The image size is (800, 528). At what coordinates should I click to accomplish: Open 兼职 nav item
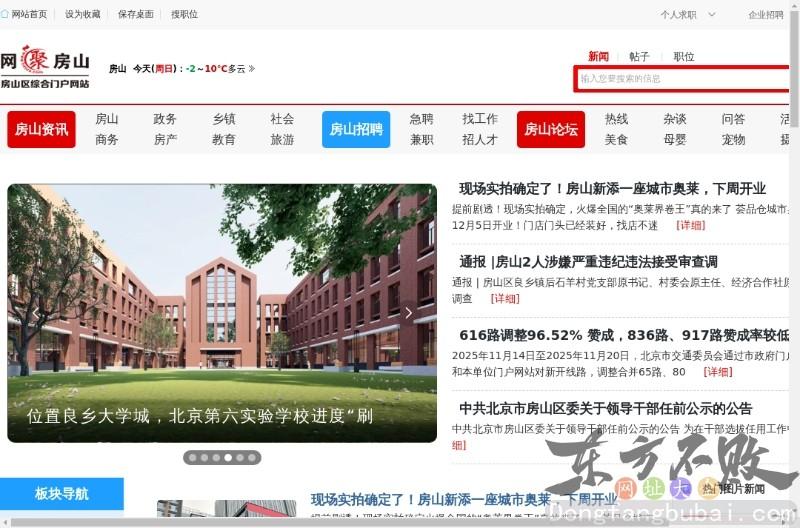click(421, 140)
